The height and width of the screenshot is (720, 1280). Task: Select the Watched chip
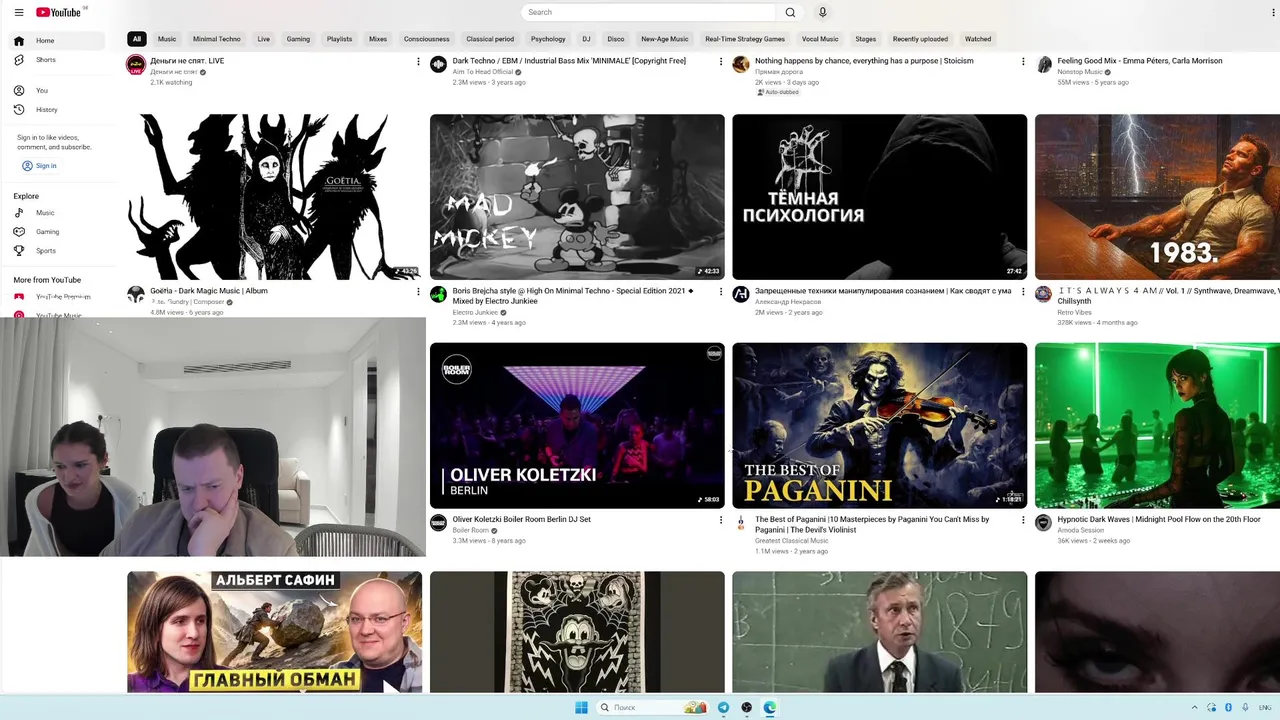(978, 39)
